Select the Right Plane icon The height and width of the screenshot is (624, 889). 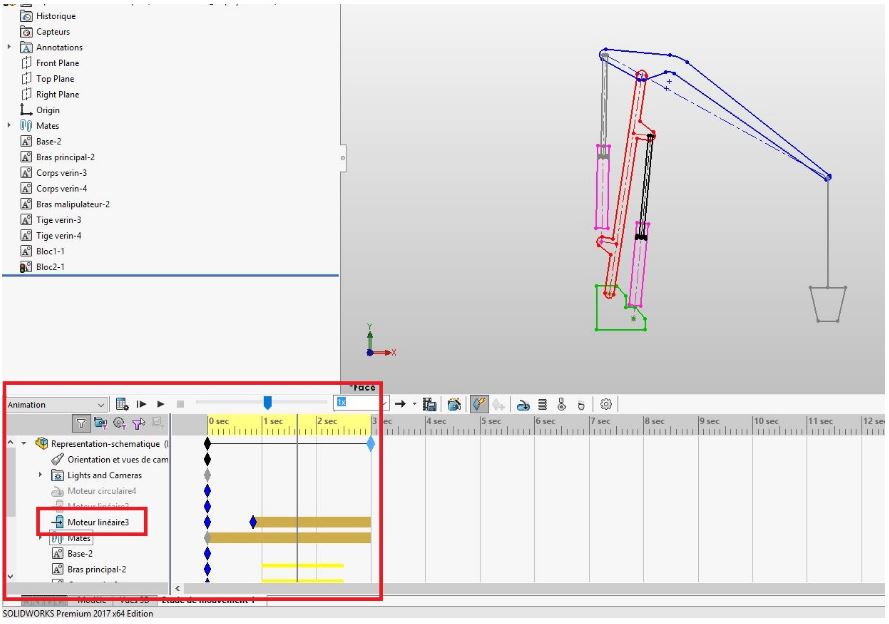click(x=26, y=94)
